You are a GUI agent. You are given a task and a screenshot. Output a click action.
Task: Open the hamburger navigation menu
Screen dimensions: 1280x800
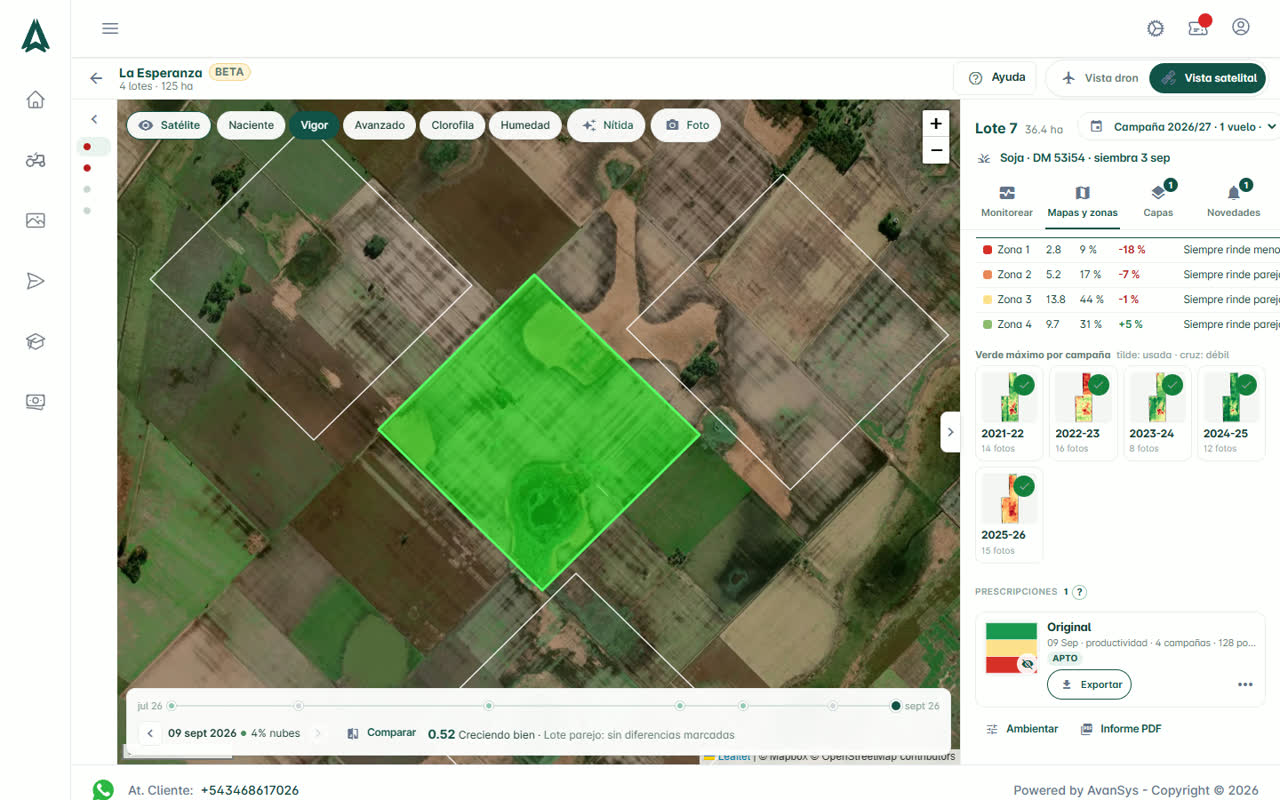(x=110, y=28)
